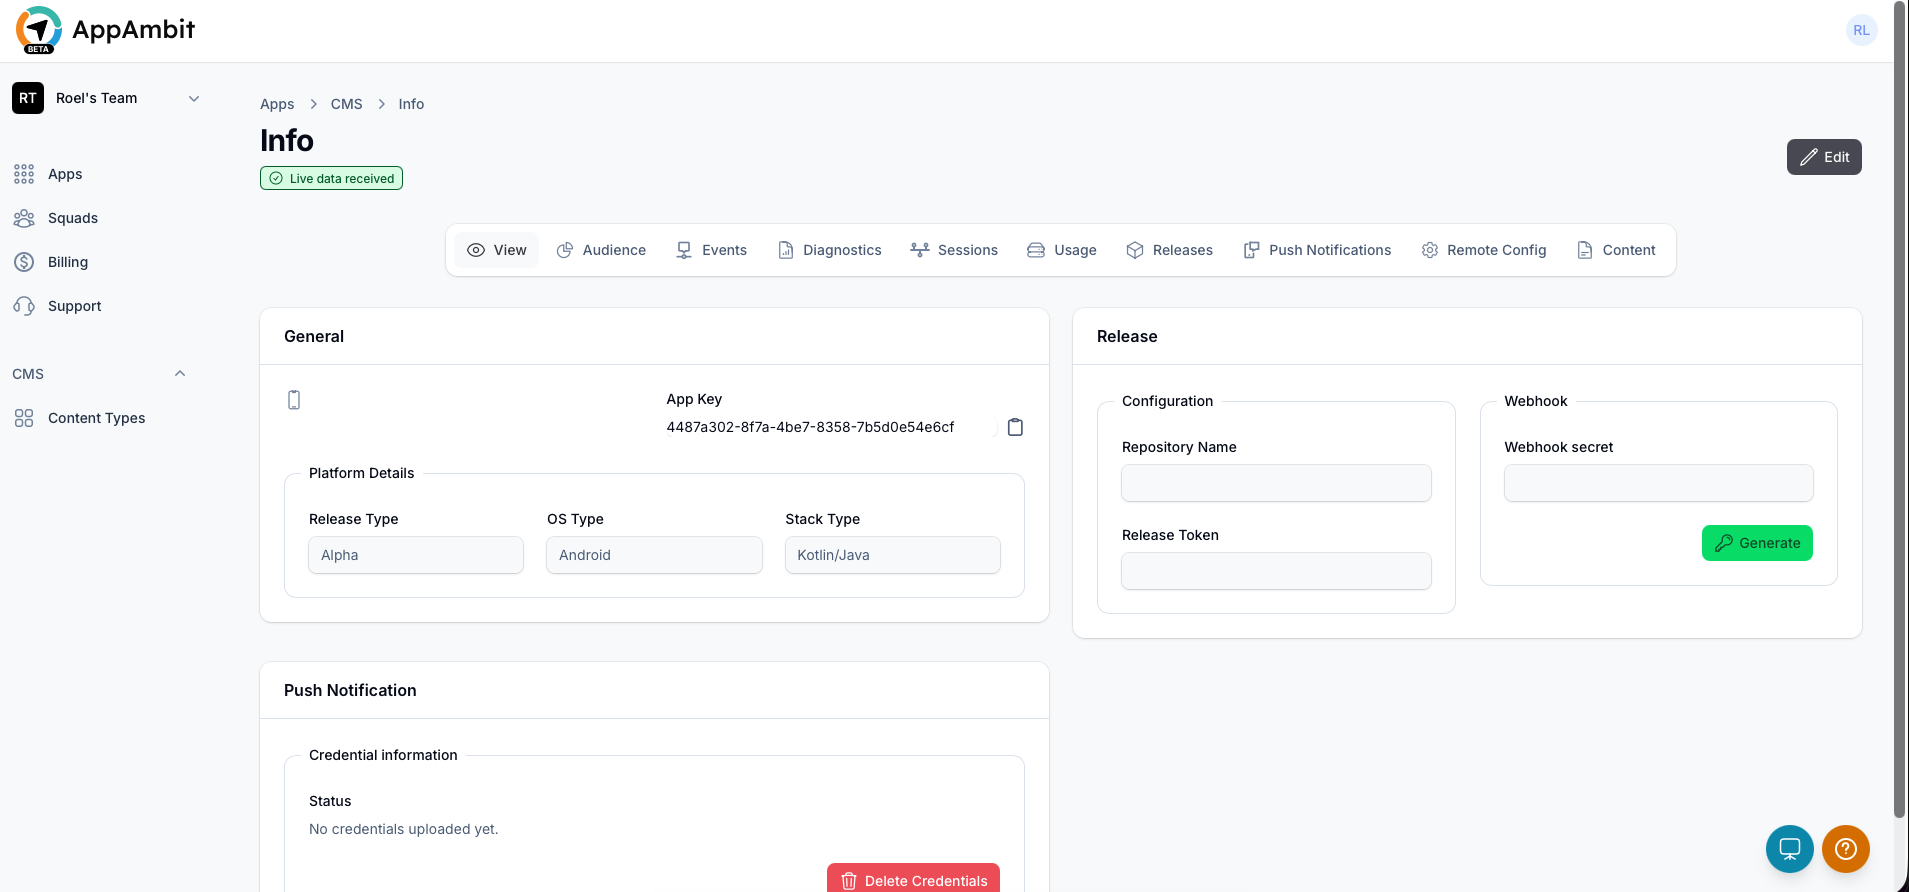
Task: Click the Edit button
Action: pos(1824,157)
